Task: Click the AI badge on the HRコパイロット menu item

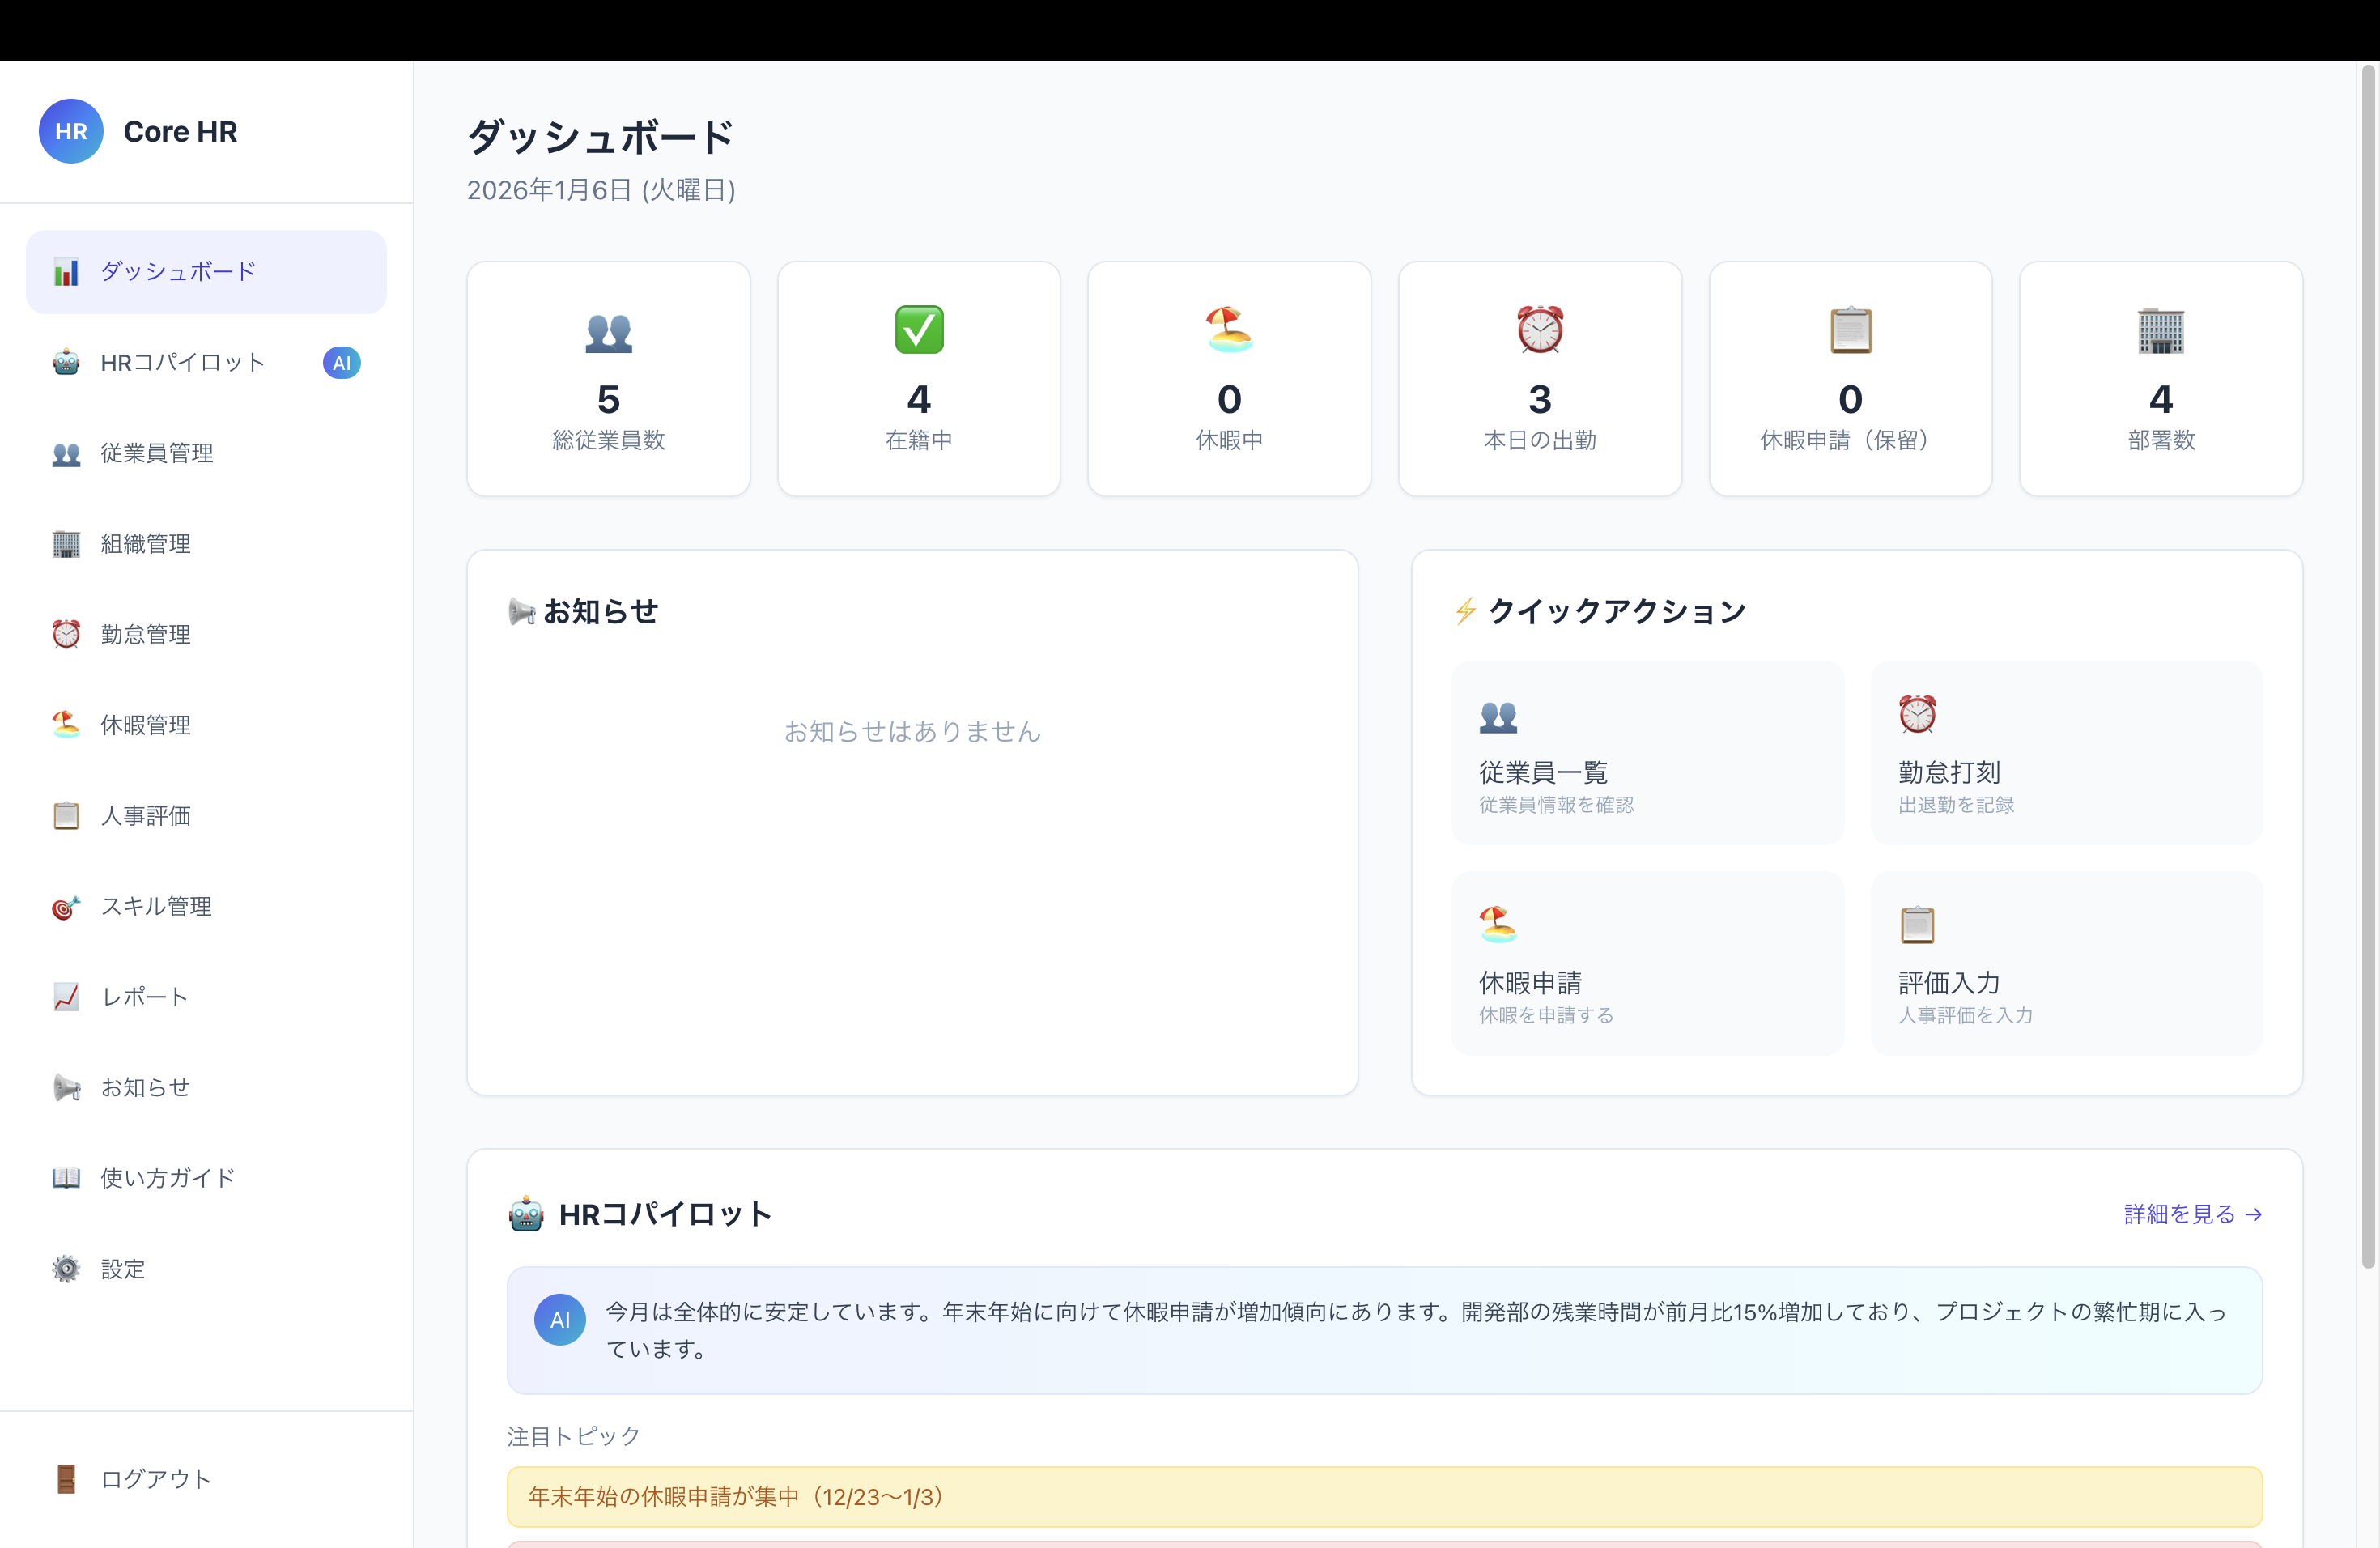Action: pos(341,362)
